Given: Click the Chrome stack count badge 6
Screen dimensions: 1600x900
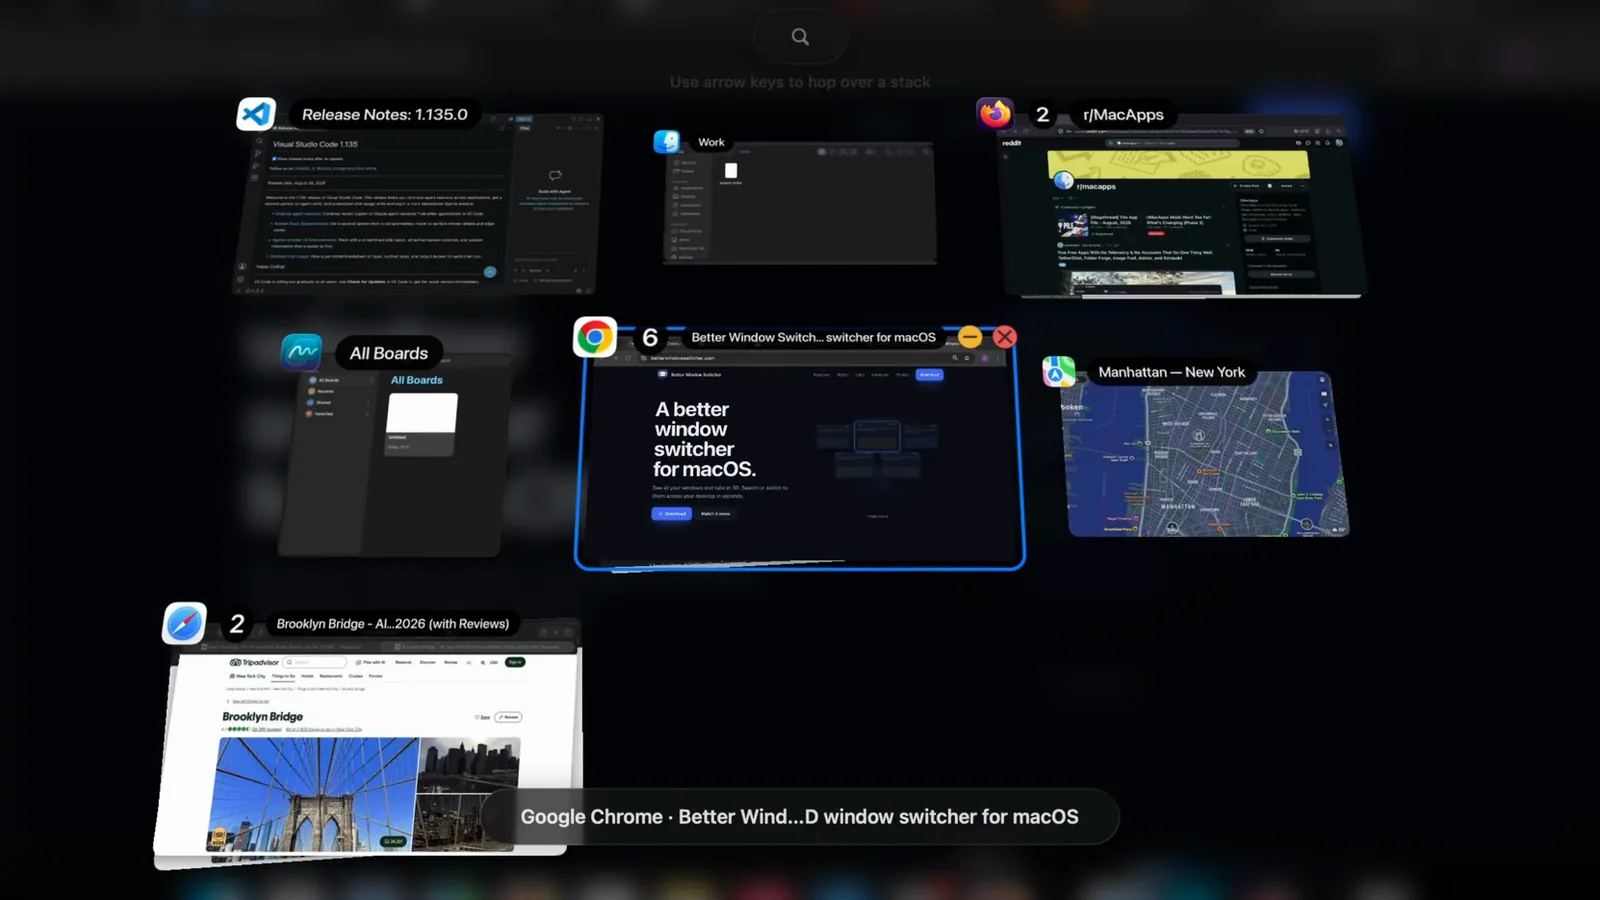Looking at the screenshot, I should (650, 337).
